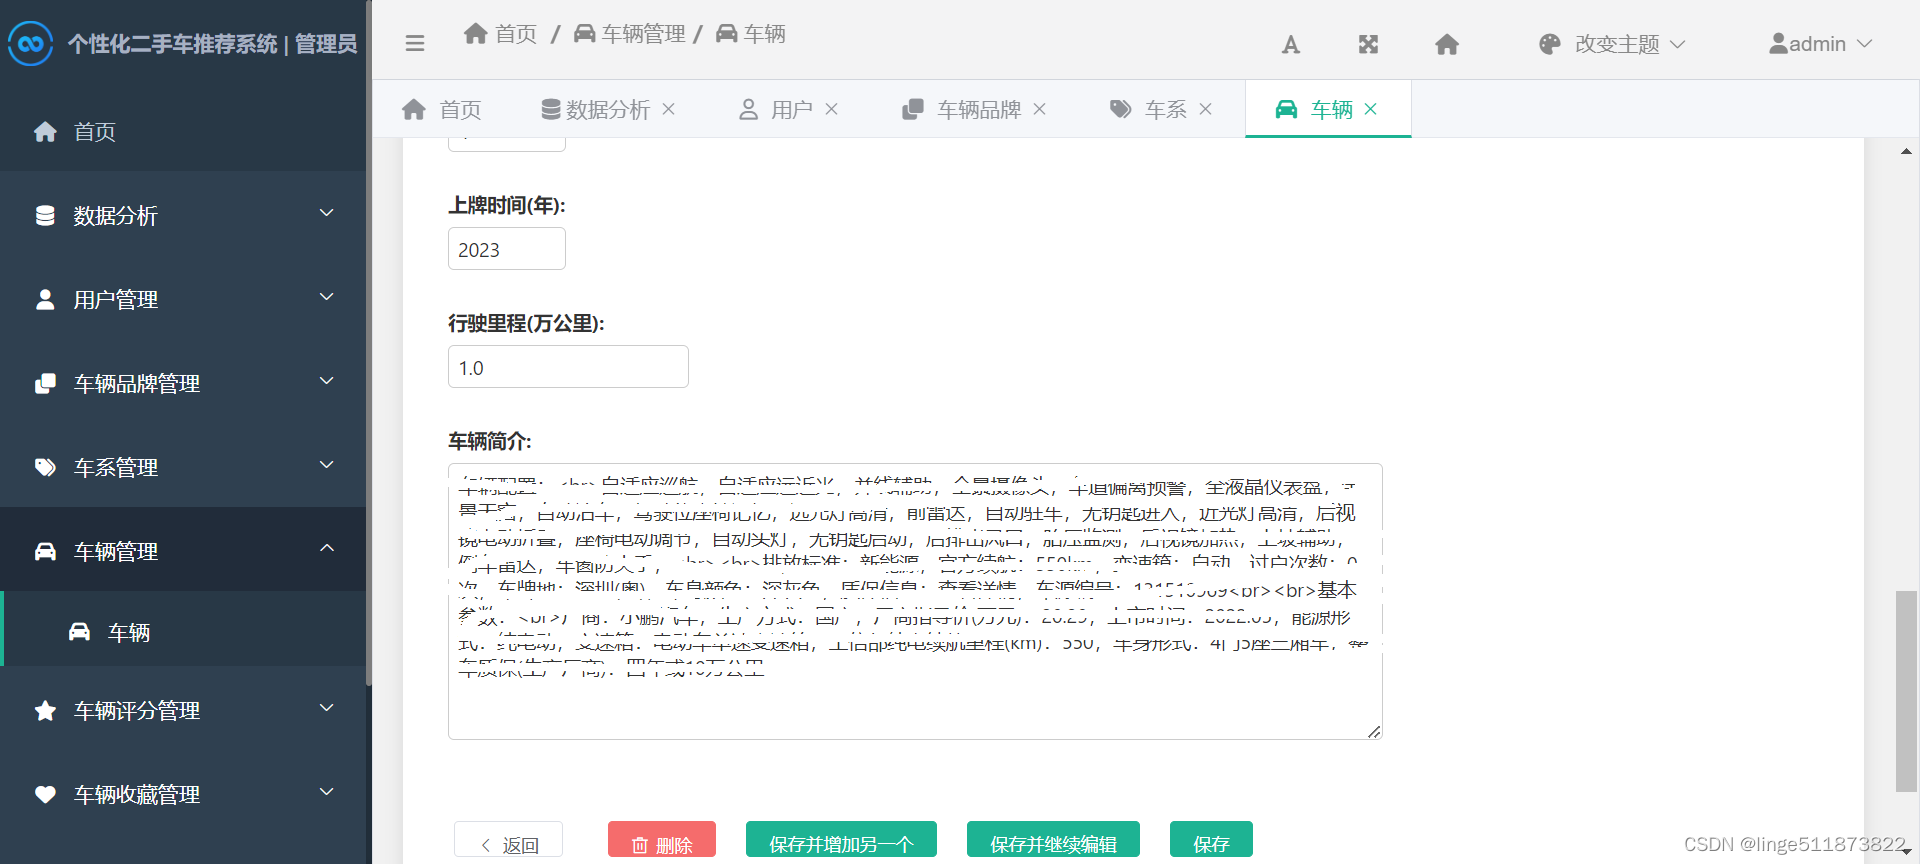Screen dimensions: 1920x864
Task: Click the 车辆管理 breadcrumb car icon
Action: tap(584, 33)
